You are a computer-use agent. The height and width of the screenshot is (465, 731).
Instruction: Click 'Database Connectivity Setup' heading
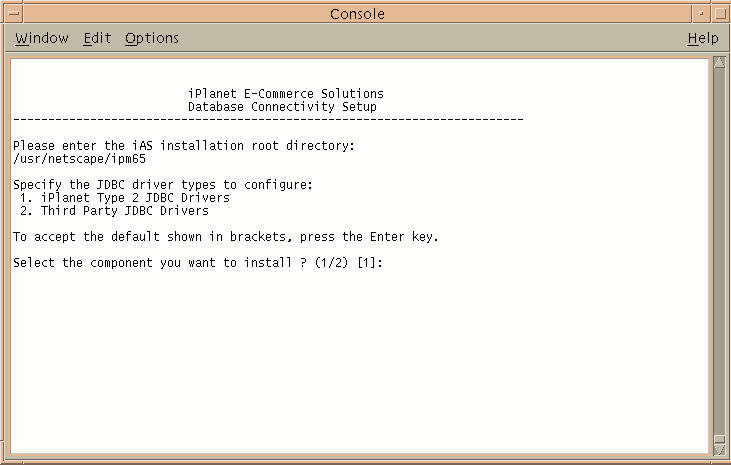282,107
